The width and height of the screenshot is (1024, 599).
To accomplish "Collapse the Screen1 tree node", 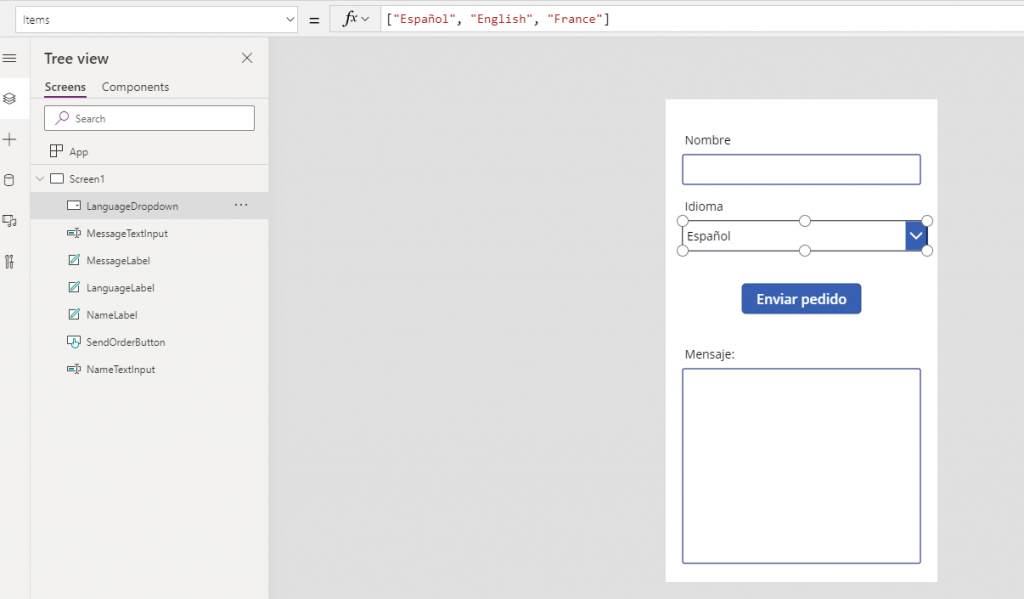I will [x=40, y=179].
